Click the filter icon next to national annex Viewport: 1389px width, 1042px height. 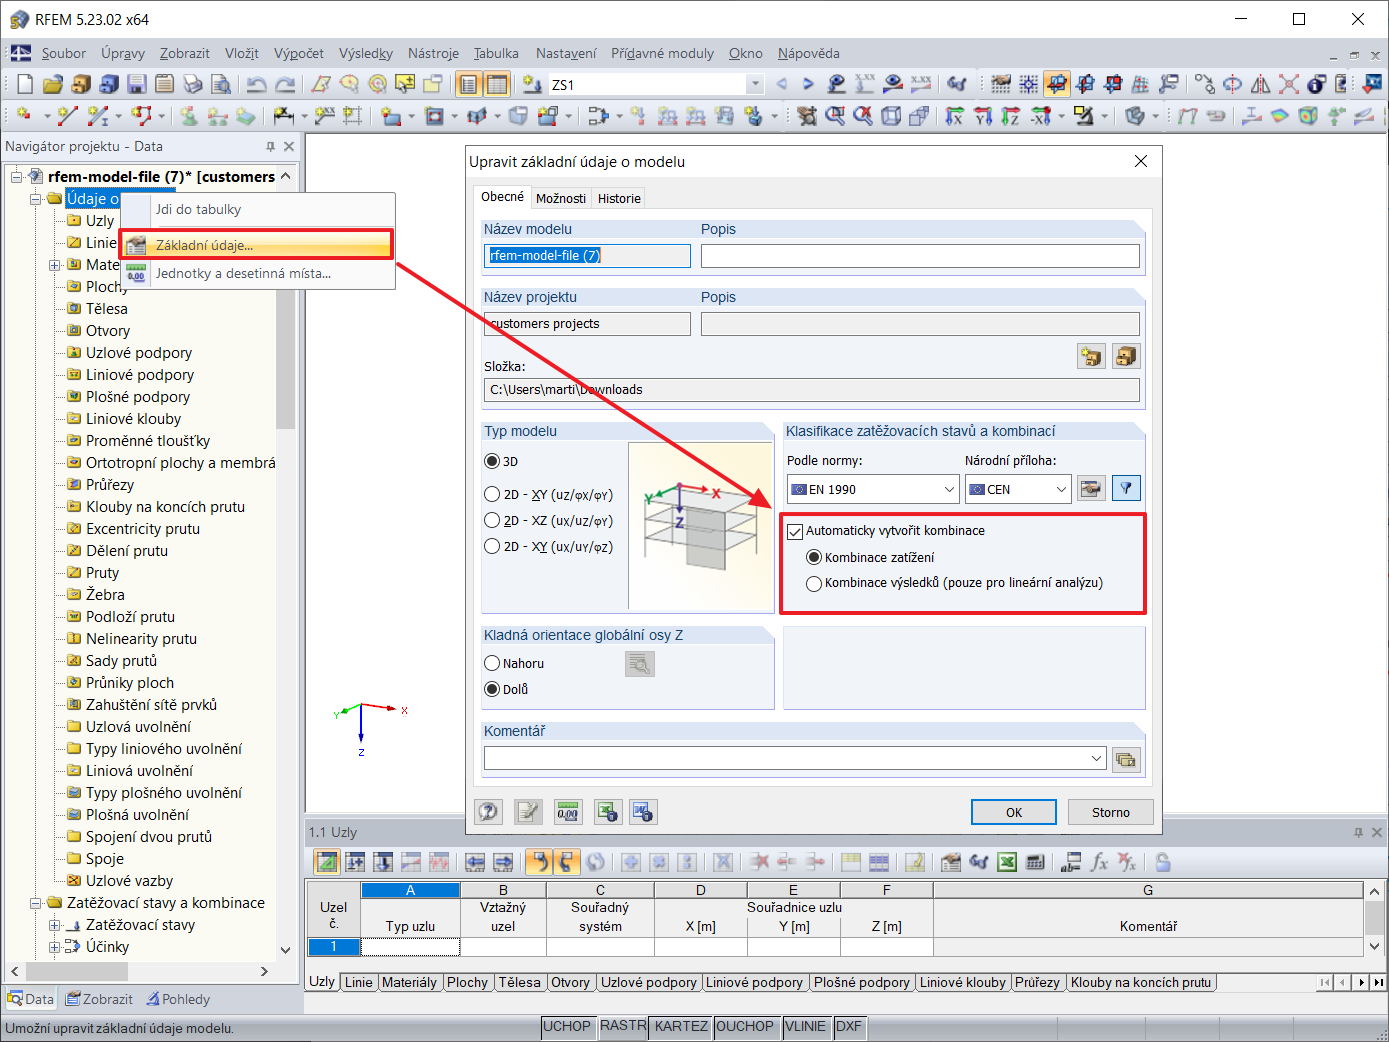click(x=1126, y=489)
